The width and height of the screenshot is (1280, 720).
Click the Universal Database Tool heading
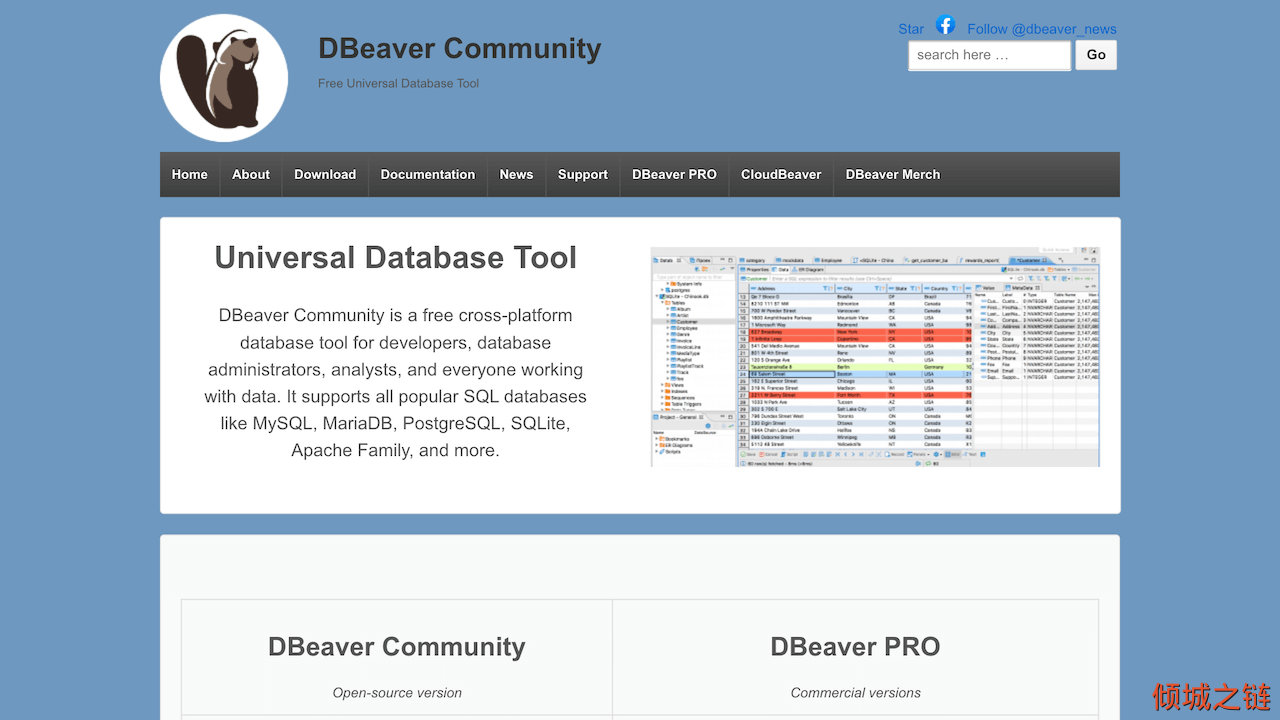coord(396,258)
